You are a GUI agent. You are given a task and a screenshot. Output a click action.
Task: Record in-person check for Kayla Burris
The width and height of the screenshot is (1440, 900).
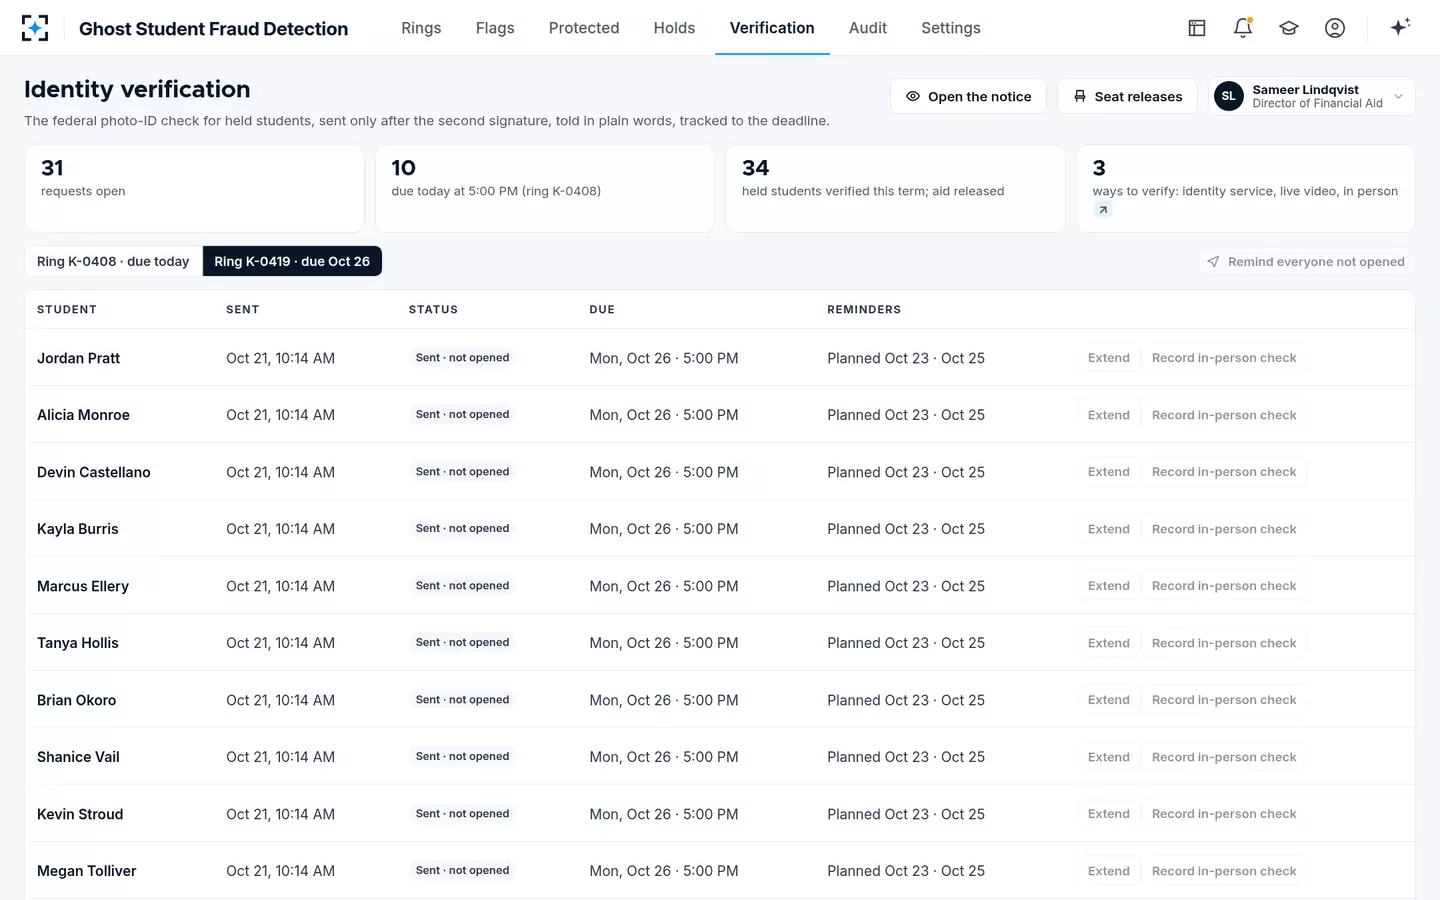point(1224,529)
